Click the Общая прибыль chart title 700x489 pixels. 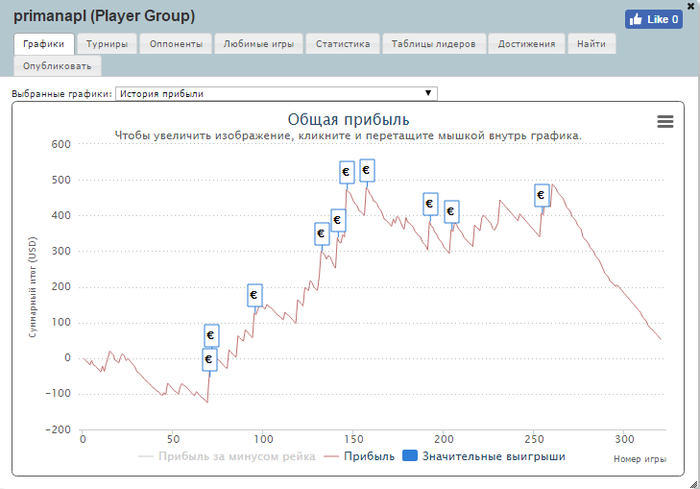point(348,120)
